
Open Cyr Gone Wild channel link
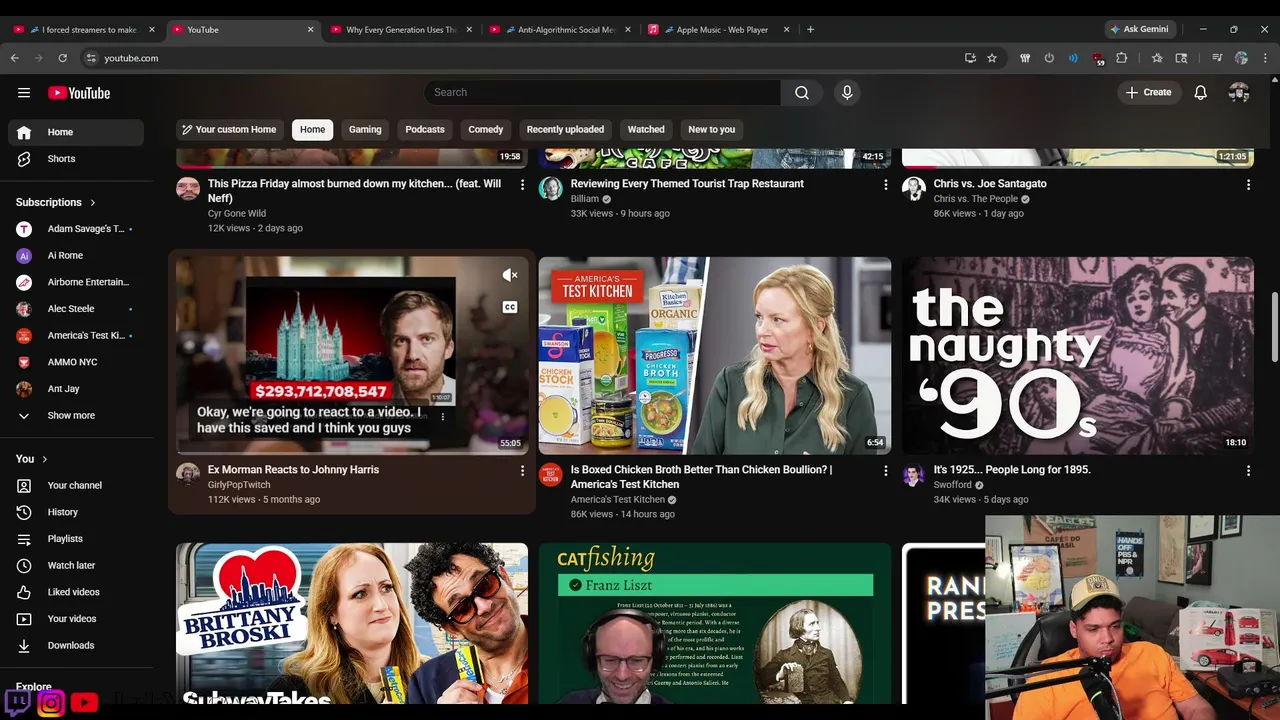(x=237, y=213)
